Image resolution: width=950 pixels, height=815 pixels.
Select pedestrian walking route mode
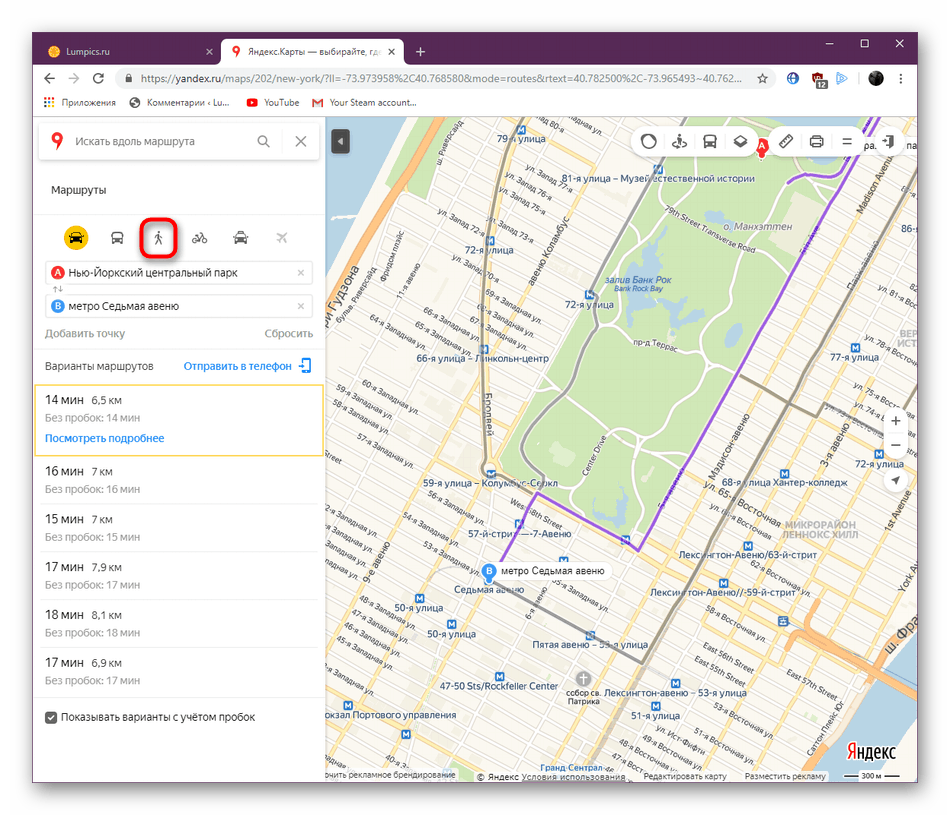158,238
